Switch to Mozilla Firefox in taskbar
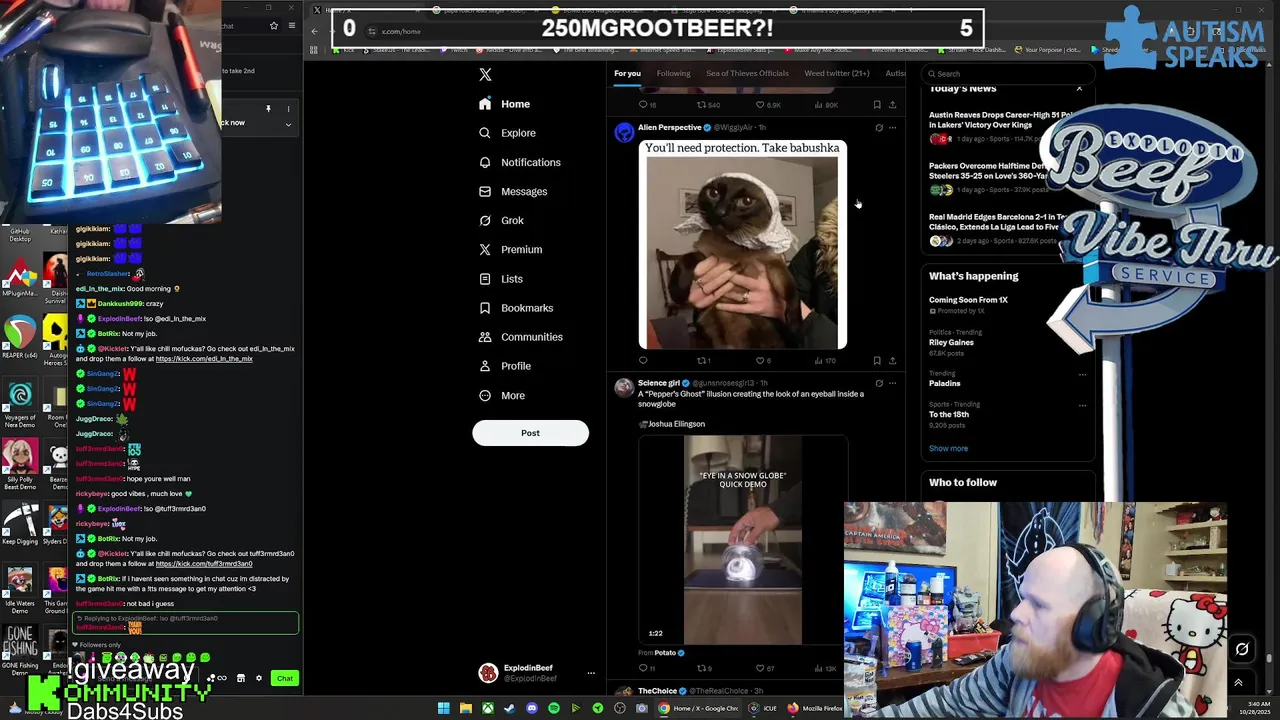This screenshot has height=720, width=1280. [815, 708]
